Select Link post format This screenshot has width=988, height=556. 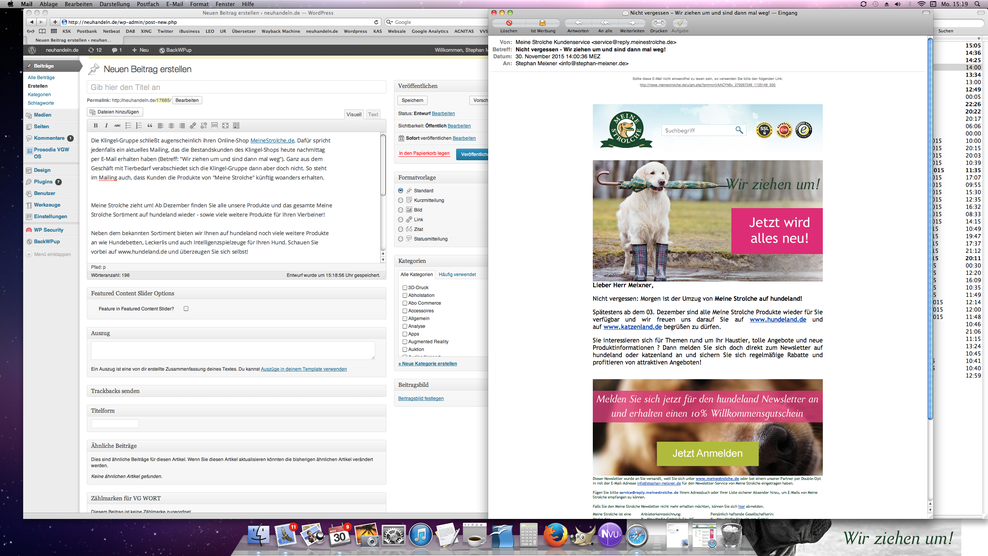401,219
